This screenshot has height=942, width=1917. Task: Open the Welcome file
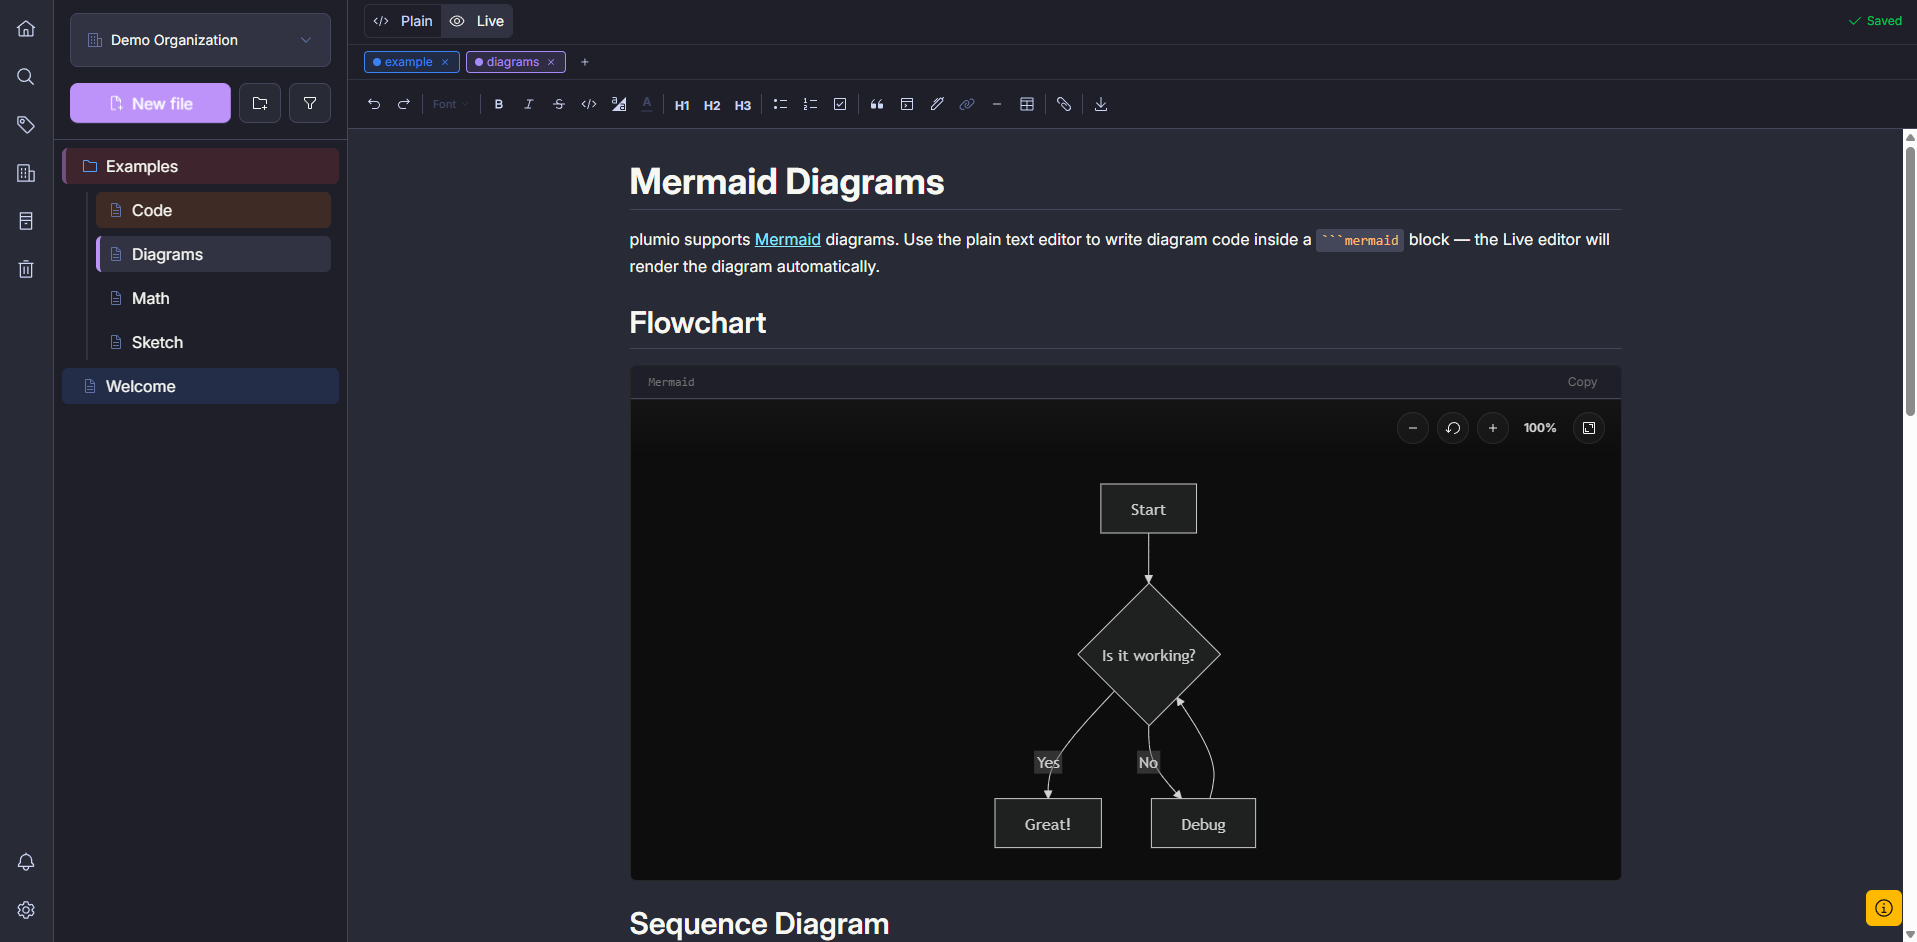pyautogui.click(x=200, y=386)
